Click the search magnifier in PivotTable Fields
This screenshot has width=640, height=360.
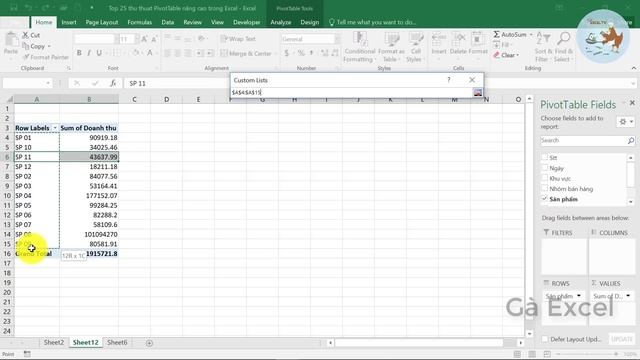[x=630, y=140]
